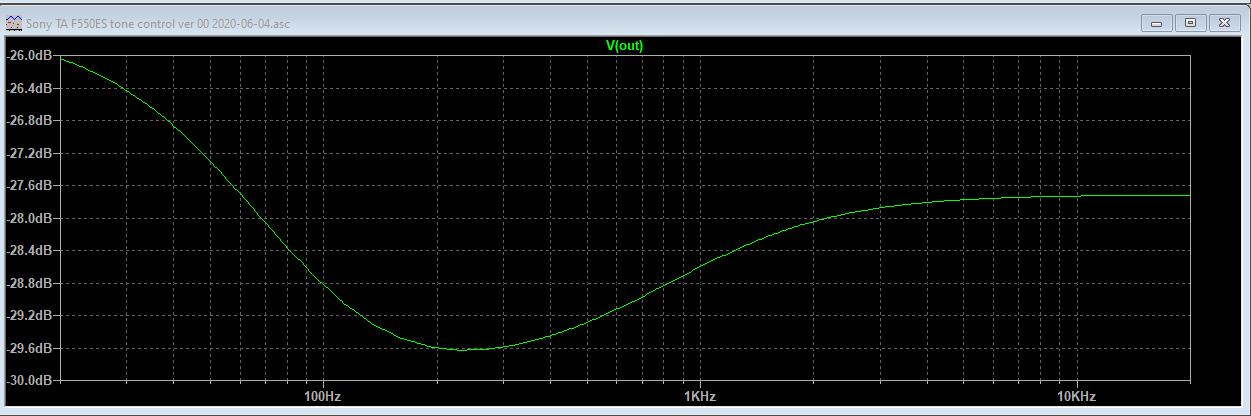The height and width of the screenshot is (416, 1251).
Task: Click the -28.8dB axis label
Action: coord(29,283)
